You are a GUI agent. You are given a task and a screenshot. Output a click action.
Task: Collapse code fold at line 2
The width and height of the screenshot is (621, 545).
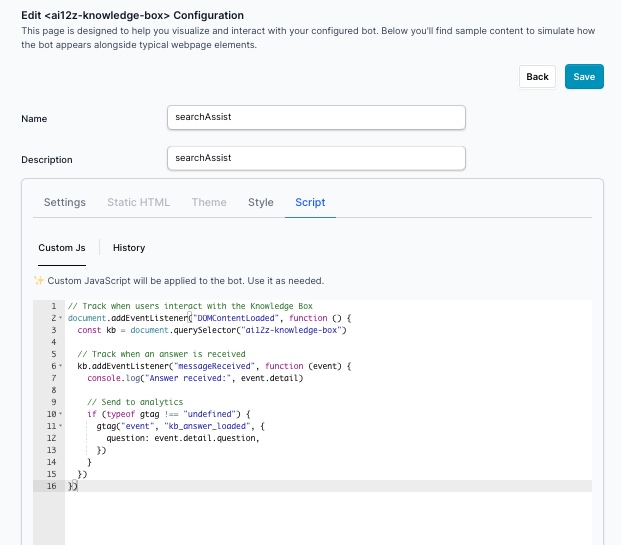(61, 318)
